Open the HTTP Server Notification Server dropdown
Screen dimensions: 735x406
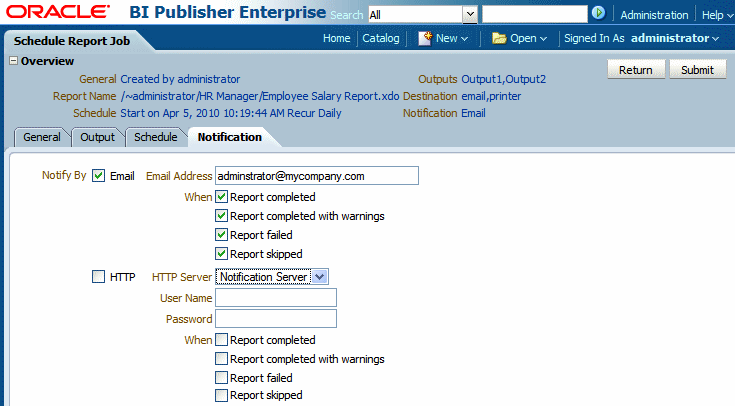[320, 277]
